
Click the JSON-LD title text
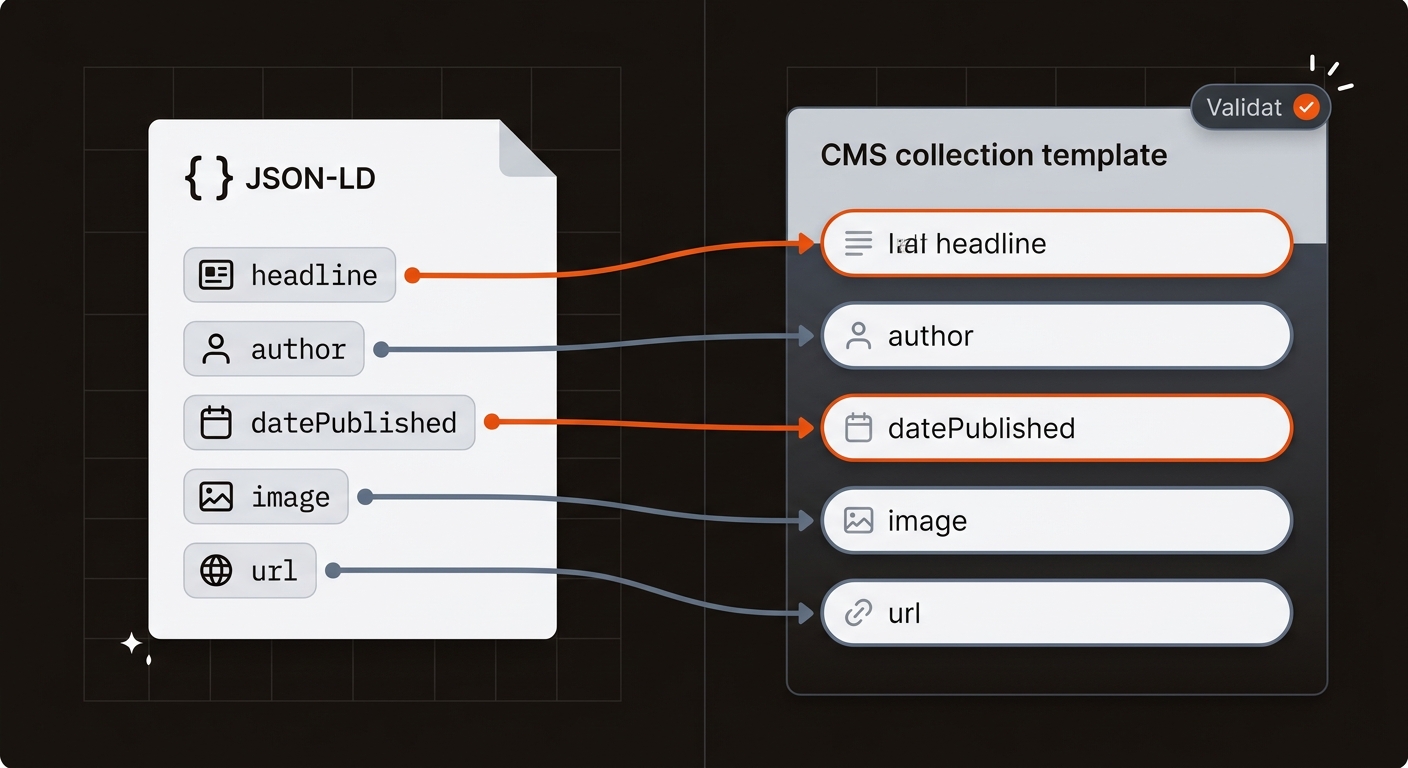coord(311,180)
